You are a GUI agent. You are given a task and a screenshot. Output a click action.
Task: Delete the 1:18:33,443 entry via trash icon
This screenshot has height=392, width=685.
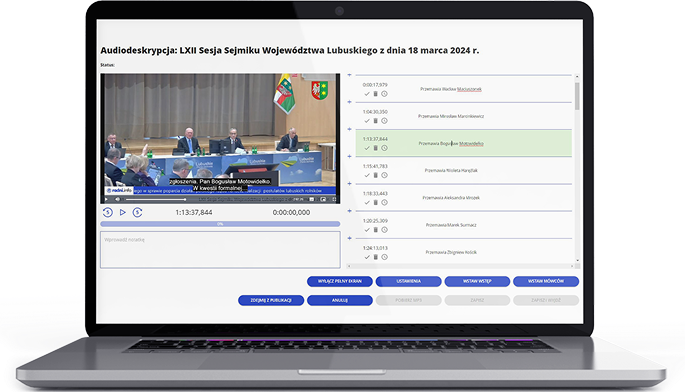coord(375,203)
